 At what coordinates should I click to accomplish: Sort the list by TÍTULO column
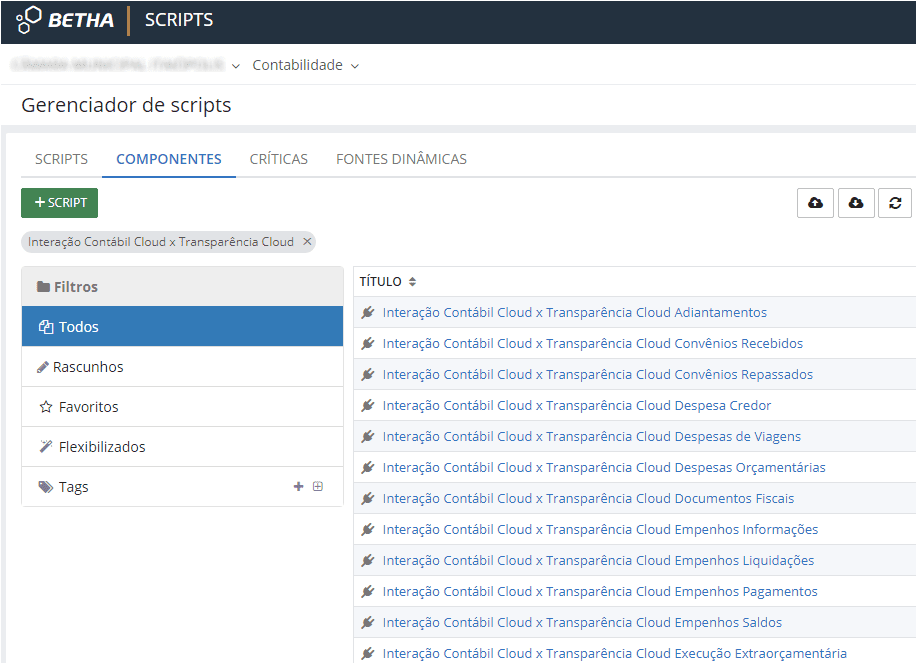pyautogui.click(x=387, y=282)
